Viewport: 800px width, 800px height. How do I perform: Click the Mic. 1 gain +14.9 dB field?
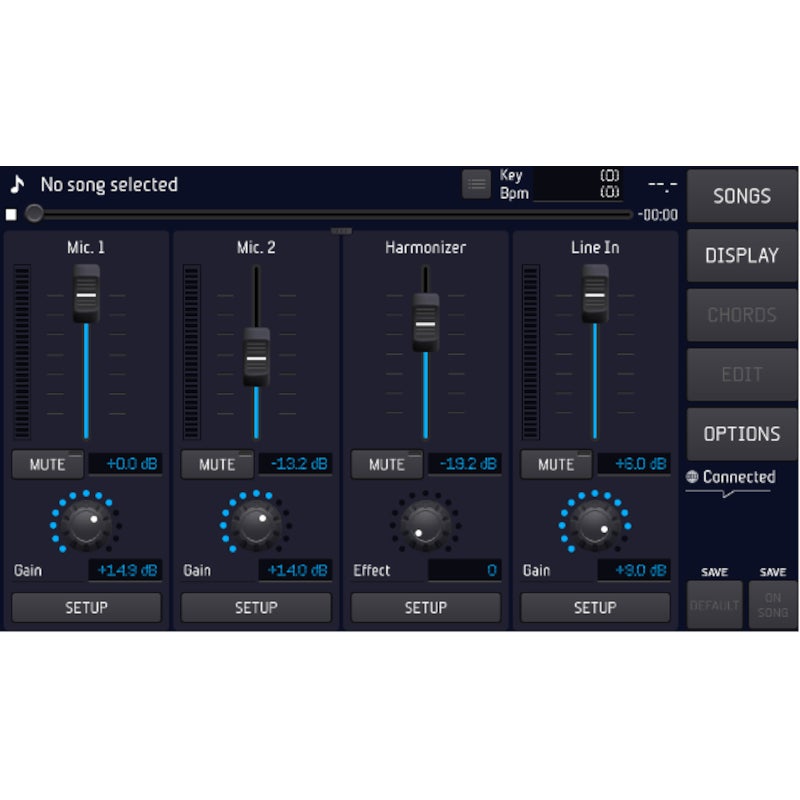click(126, 570)
